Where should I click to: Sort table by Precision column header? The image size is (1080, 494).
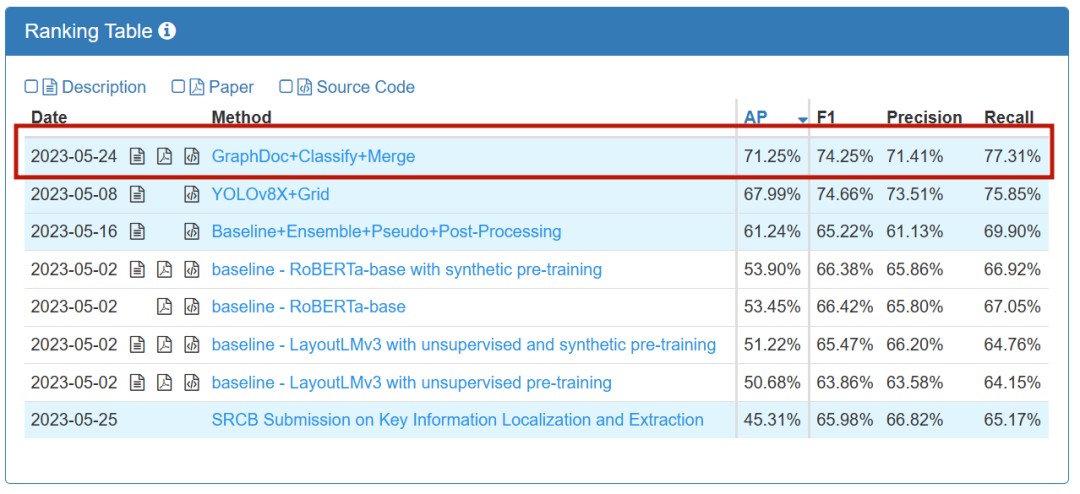coord(924,117)
